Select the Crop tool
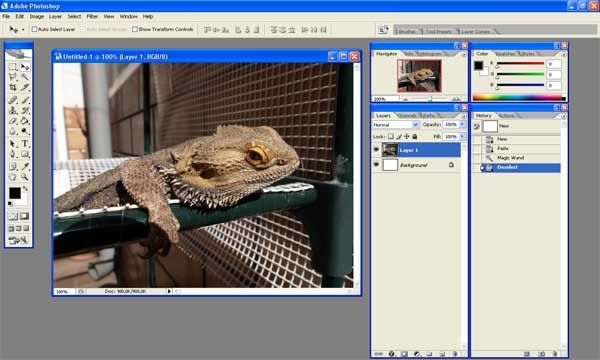600x360 pixels. [x=13, y=88]
